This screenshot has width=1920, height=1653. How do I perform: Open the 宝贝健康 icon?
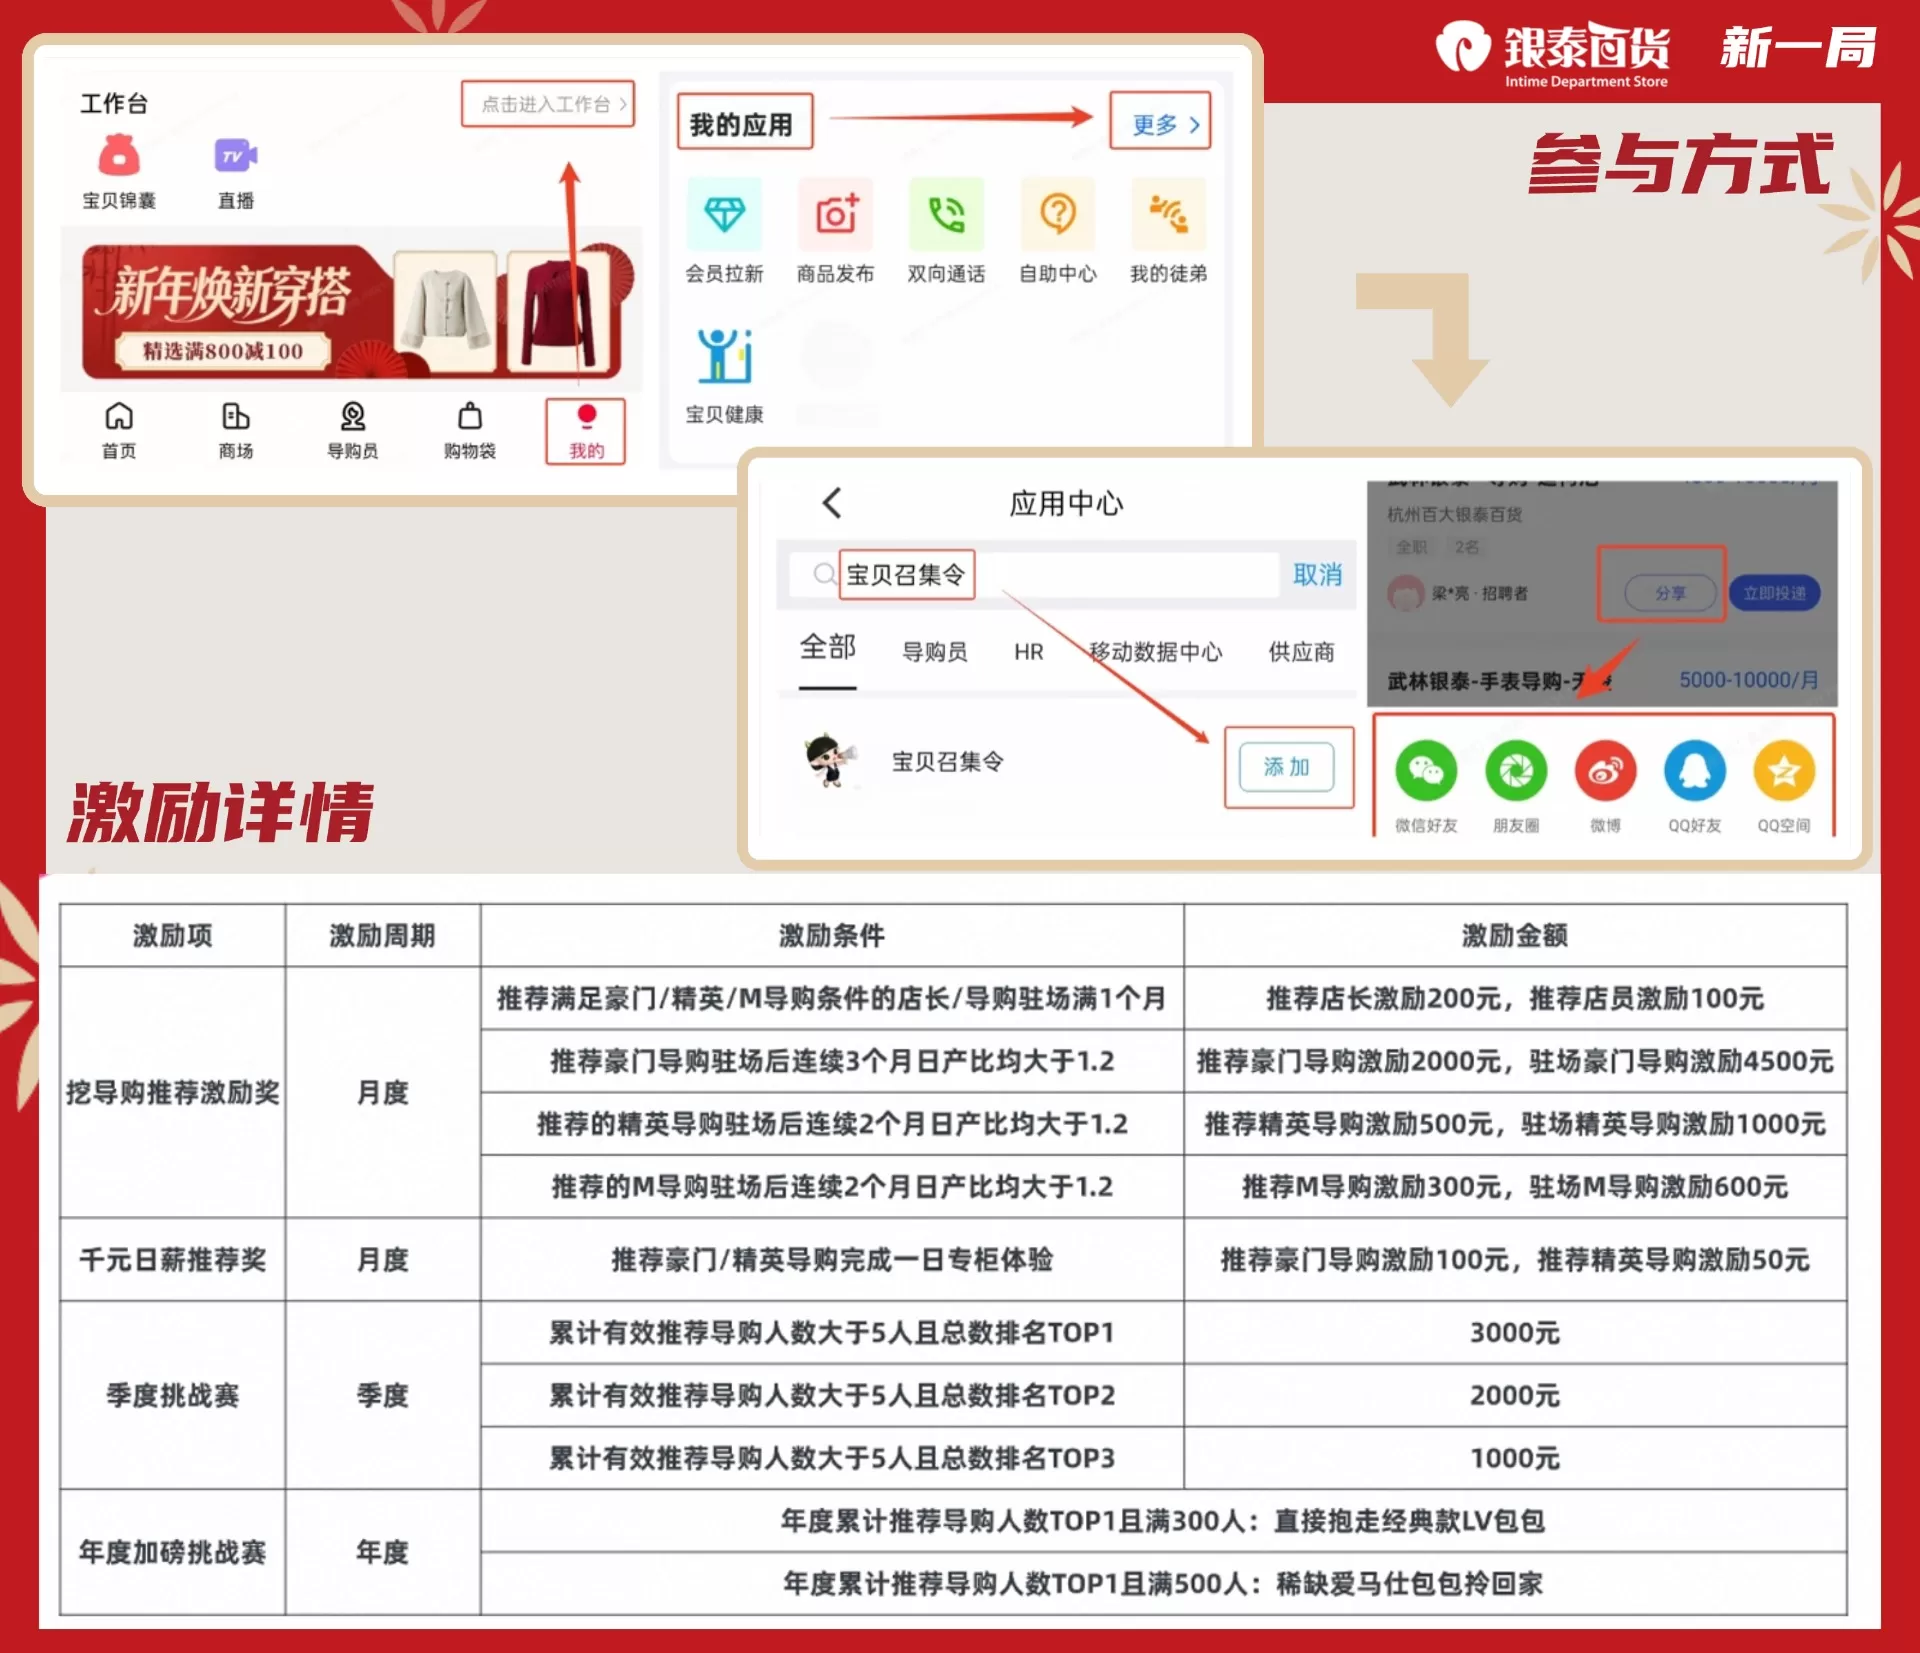point(724,357)
